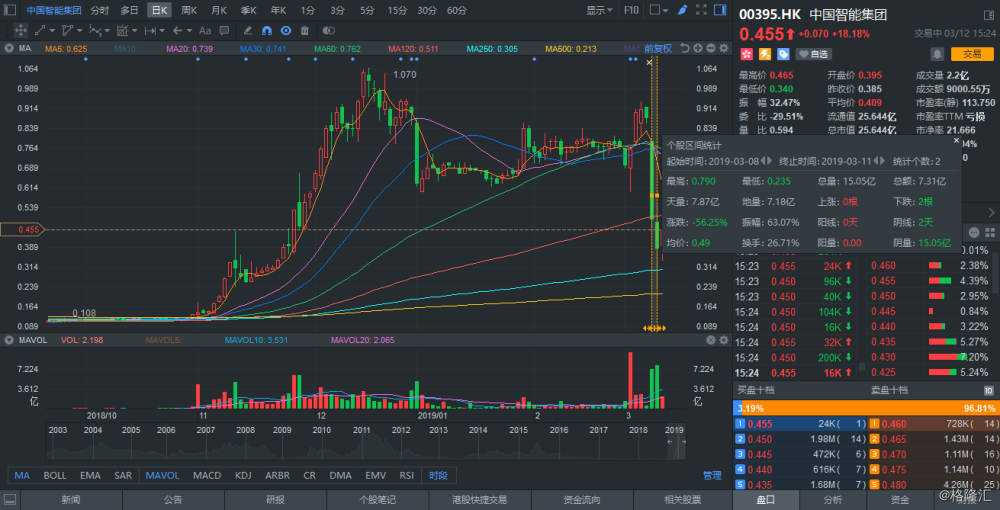Image resolution: width=1000 pixels, height=510 pixels.
Task: Toggle the 自选 favorite heart button
Action: (813, 54)
